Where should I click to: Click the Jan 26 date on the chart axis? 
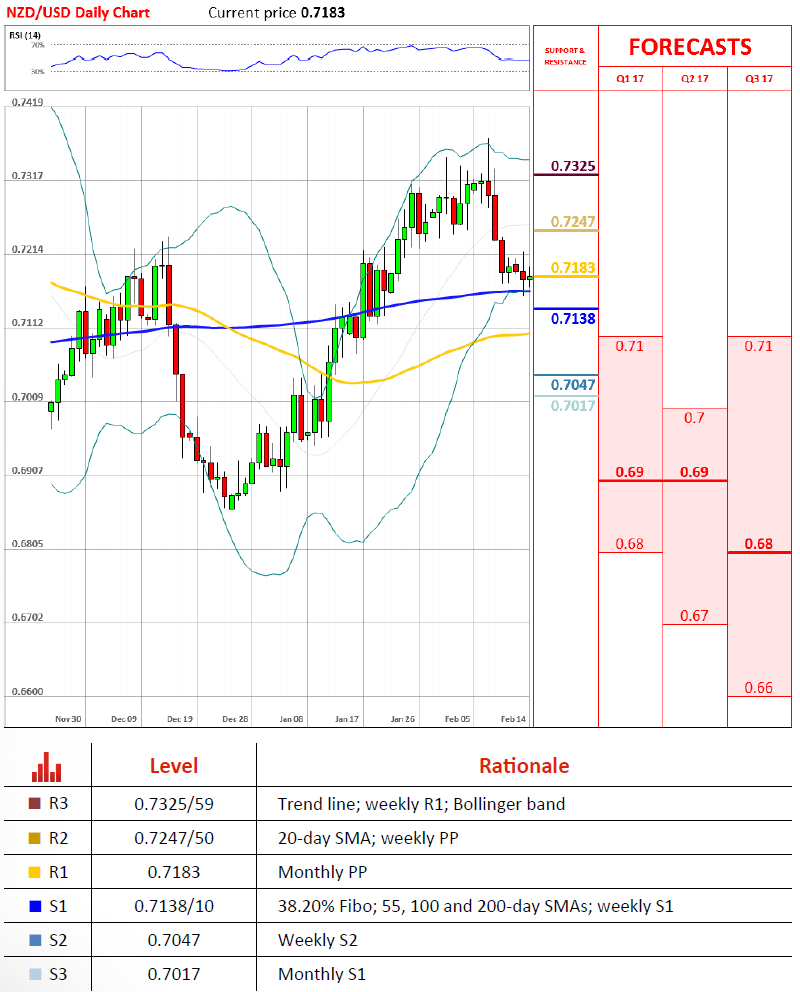coord(402,719)
